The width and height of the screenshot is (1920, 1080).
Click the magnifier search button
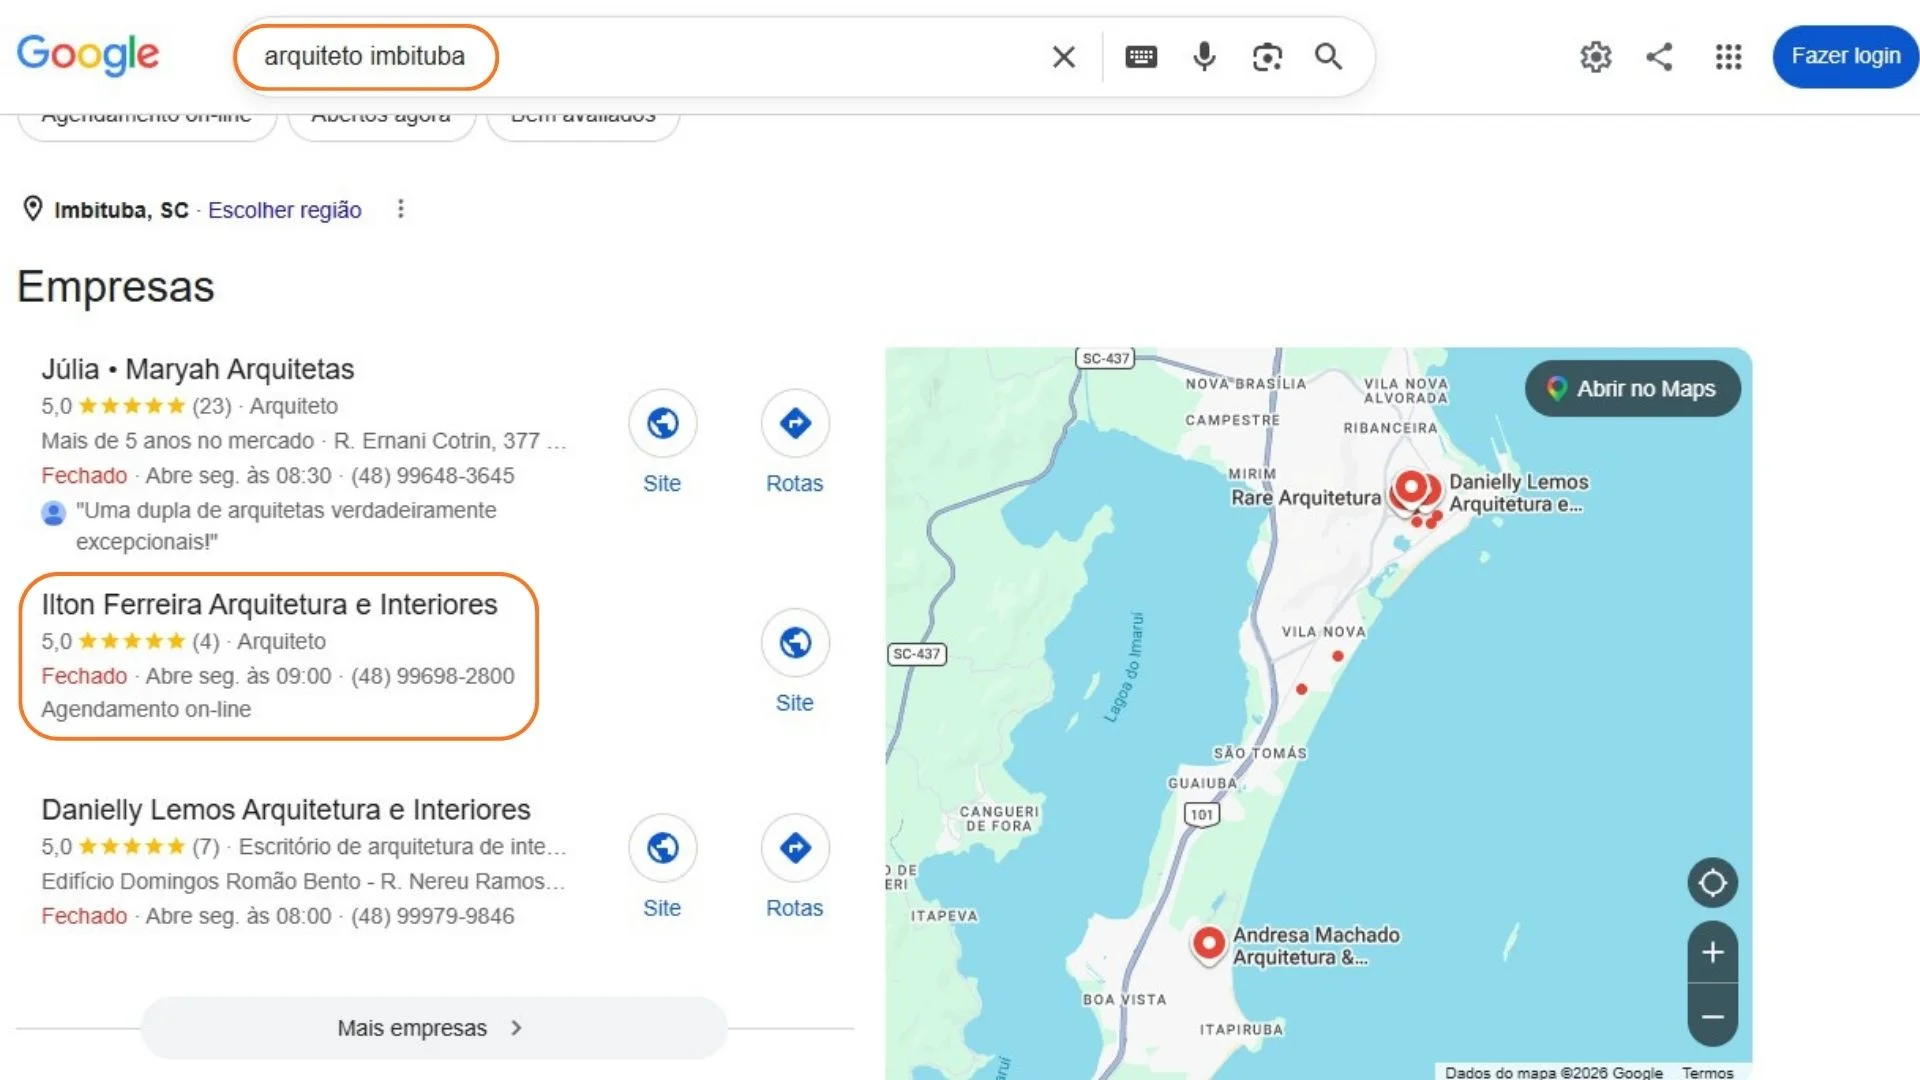pos(1328,57)
